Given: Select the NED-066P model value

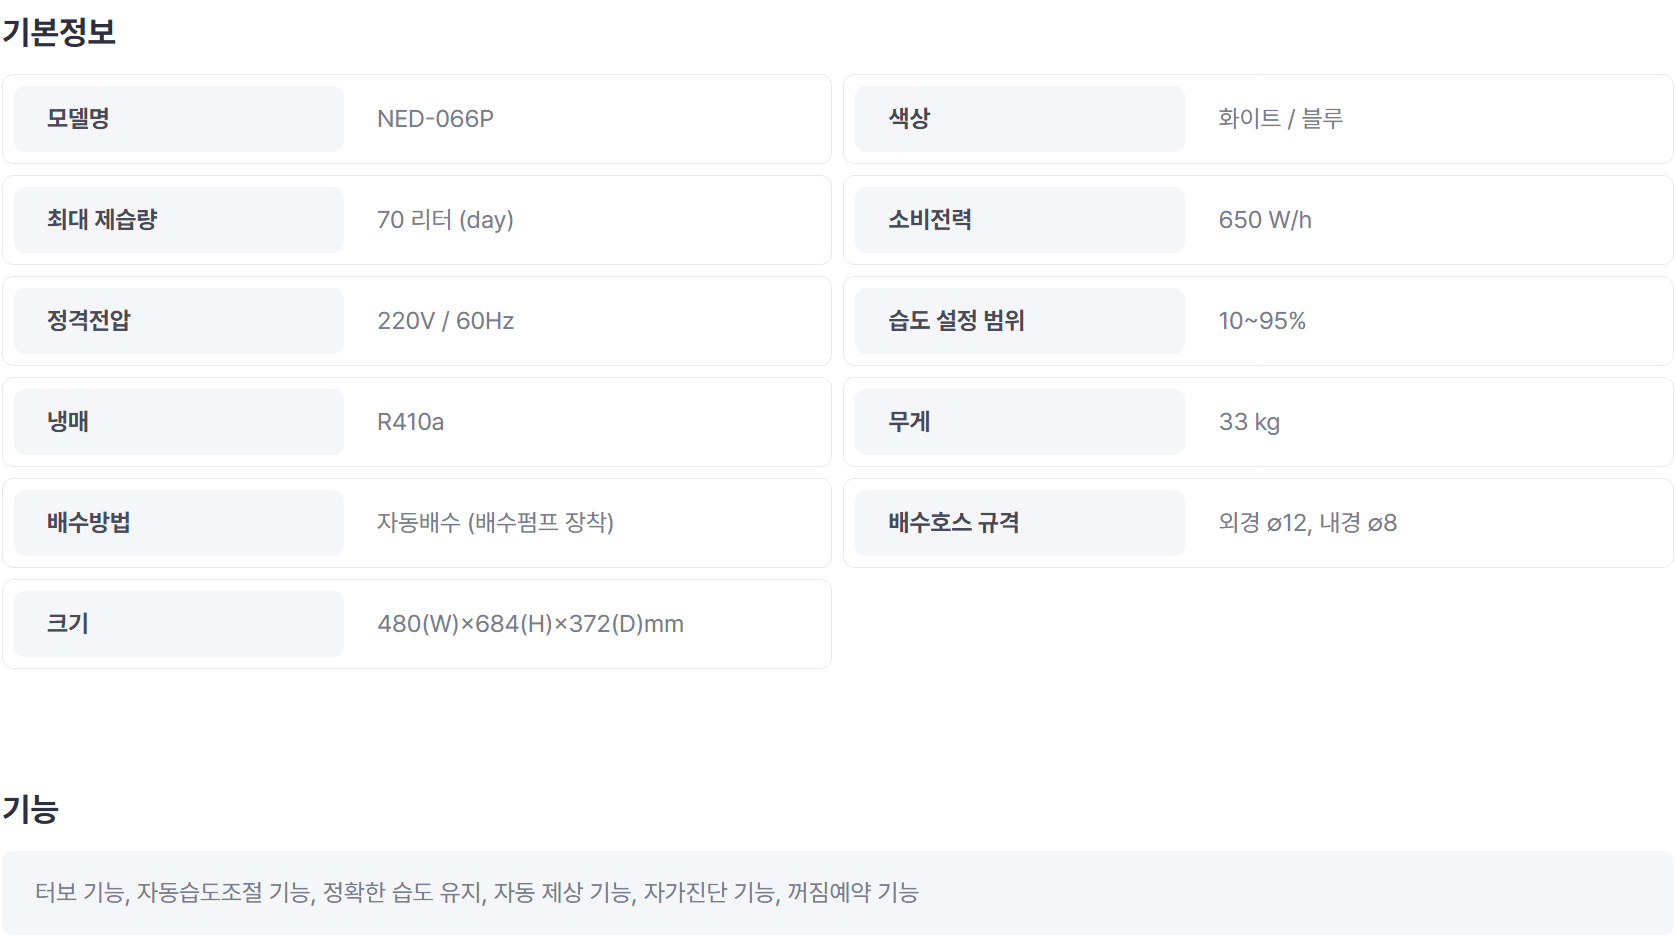Looking at the screenshot, I should [x=435, y=119].
